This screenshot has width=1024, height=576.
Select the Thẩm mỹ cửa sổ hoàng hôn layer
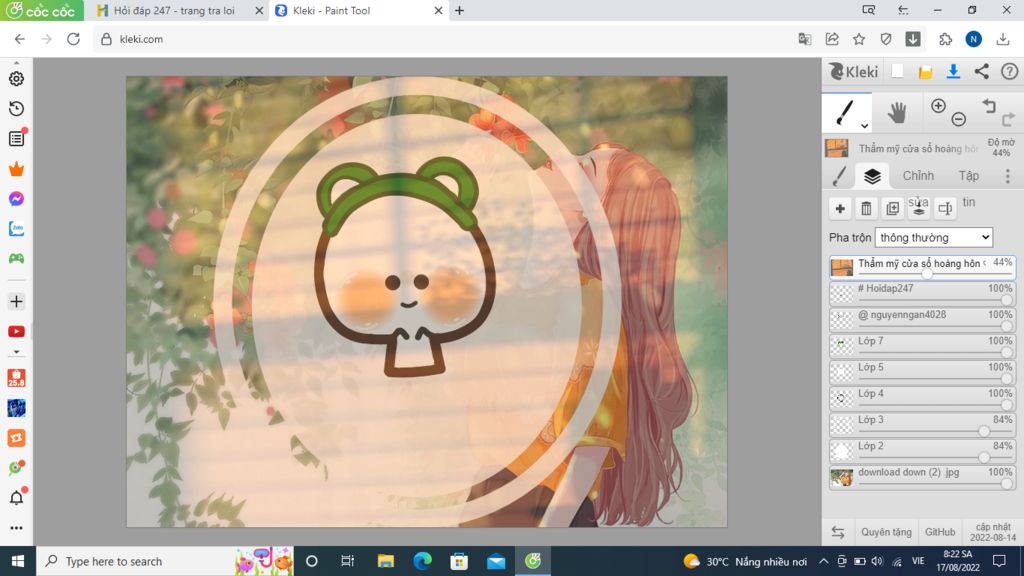tap(922, 267)
